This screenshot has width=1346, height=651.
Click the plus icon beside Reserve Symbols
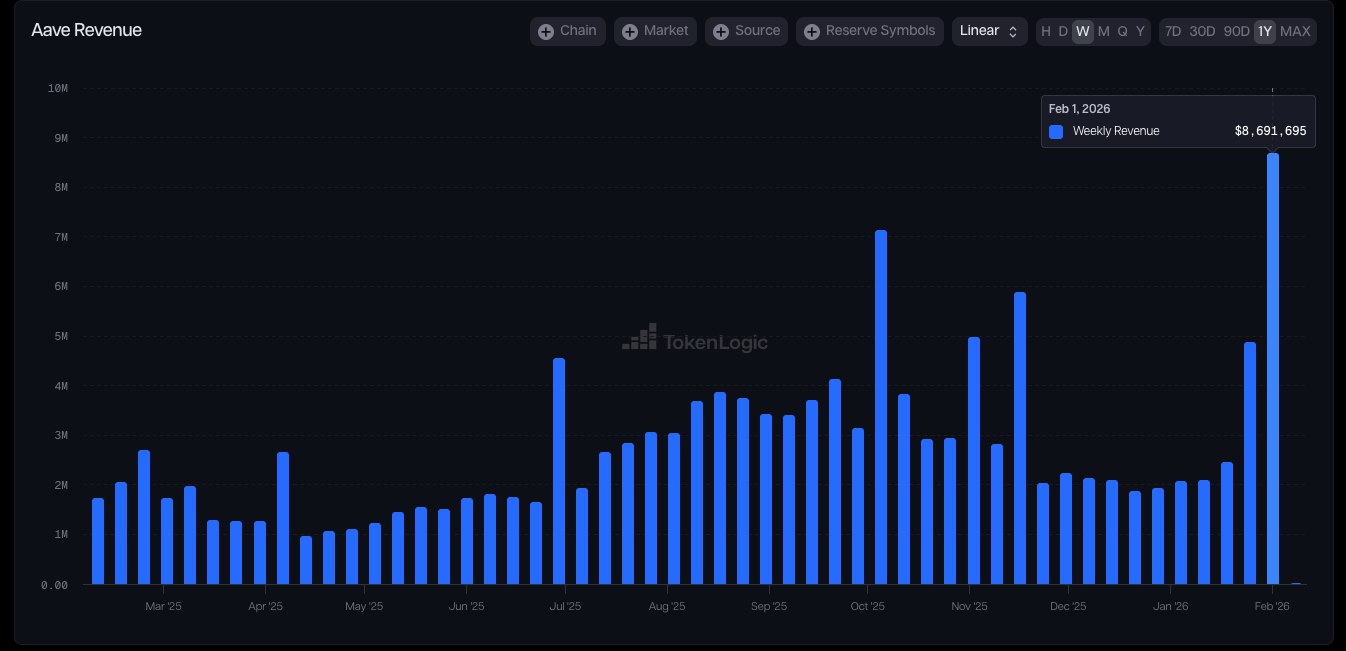(x=812, y=32)
